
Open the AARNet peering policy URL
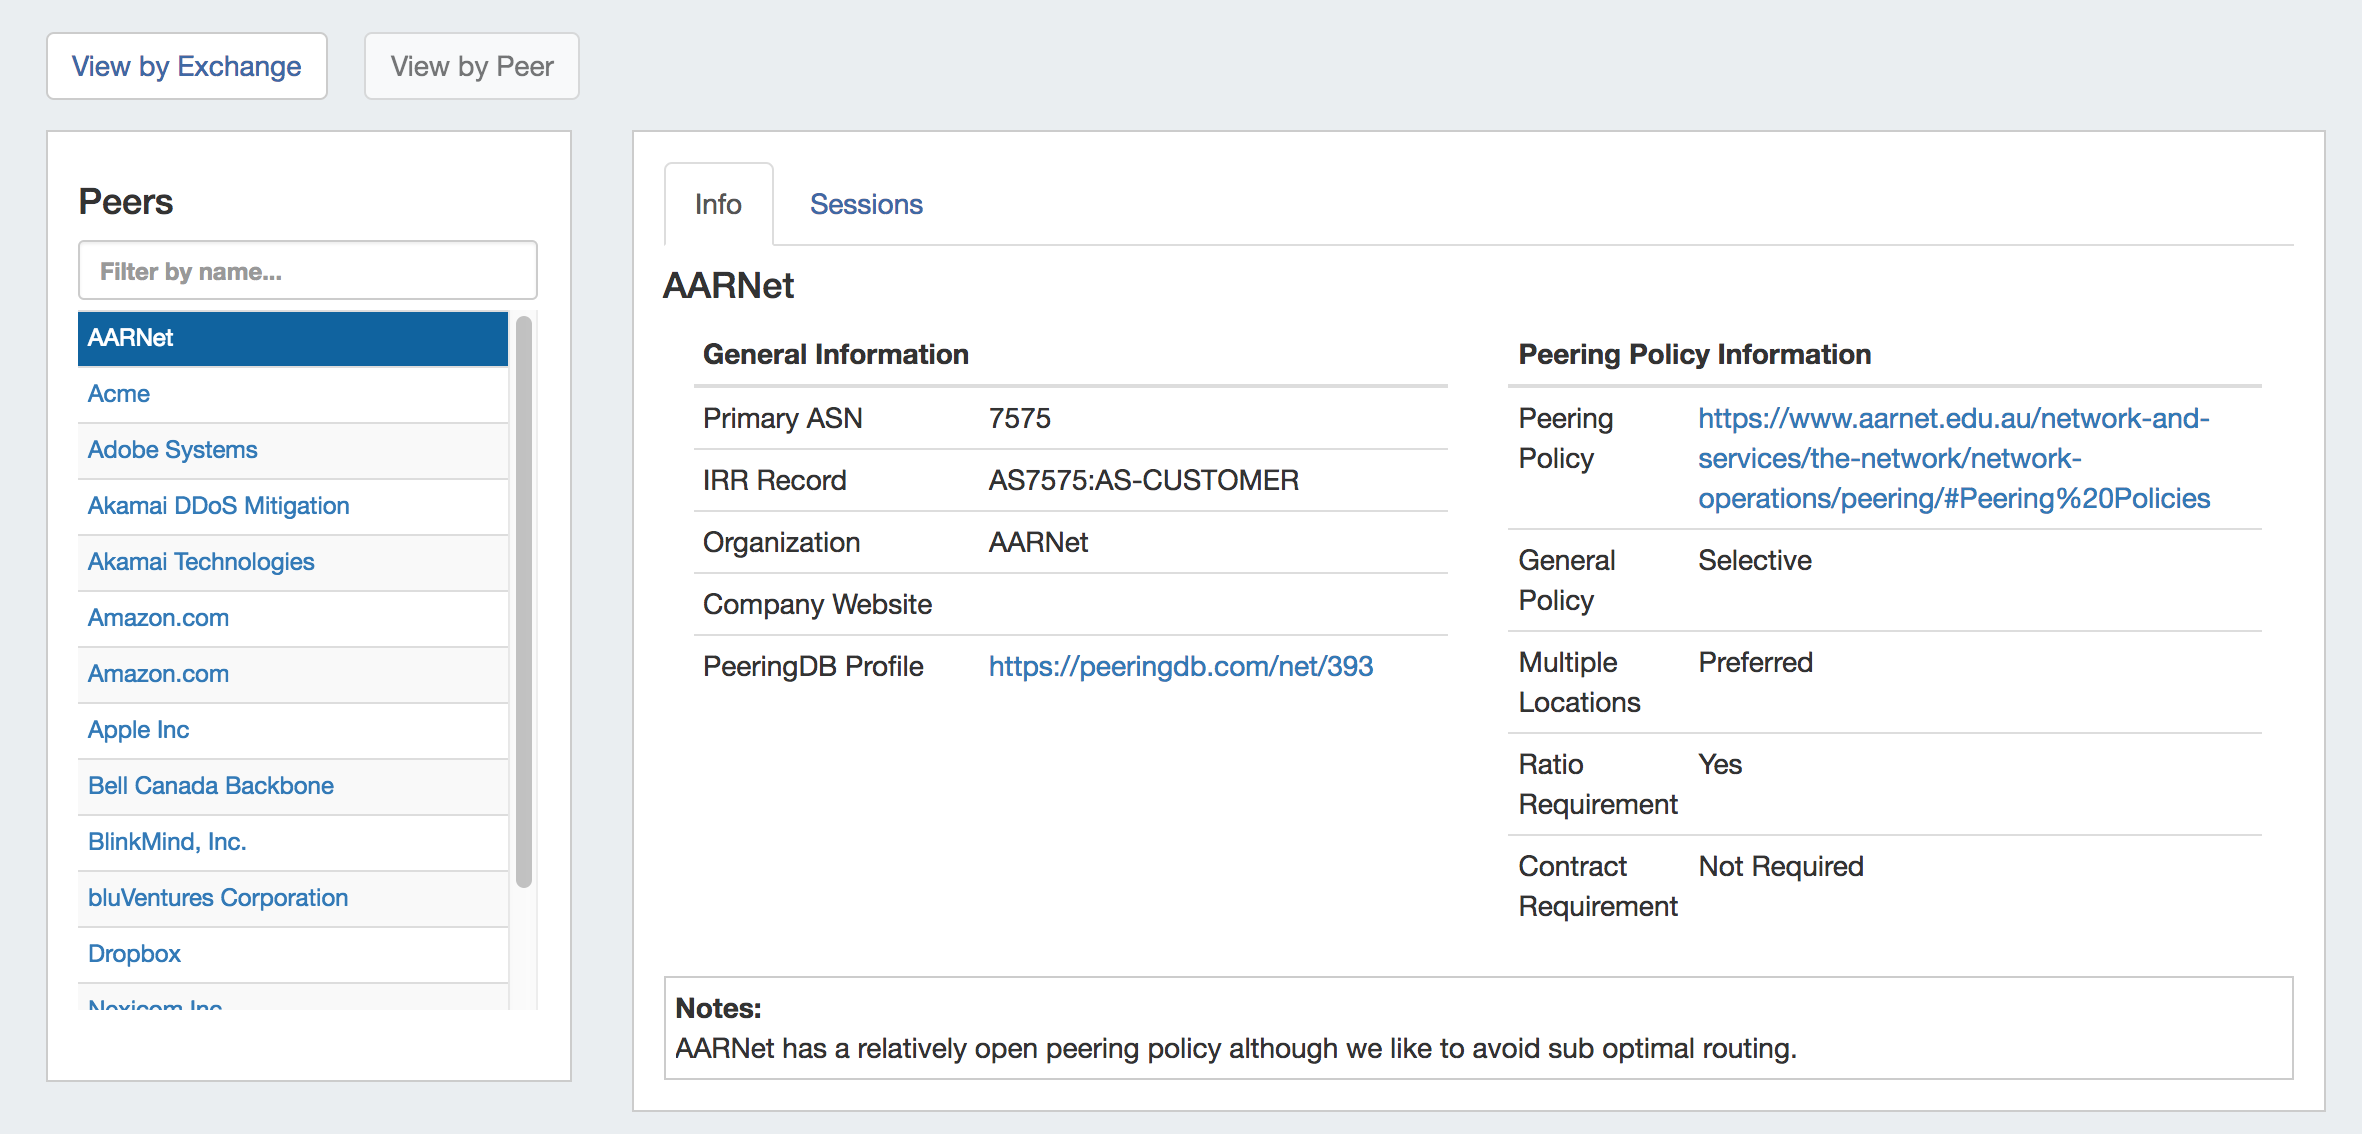[x=1953, y=458]
